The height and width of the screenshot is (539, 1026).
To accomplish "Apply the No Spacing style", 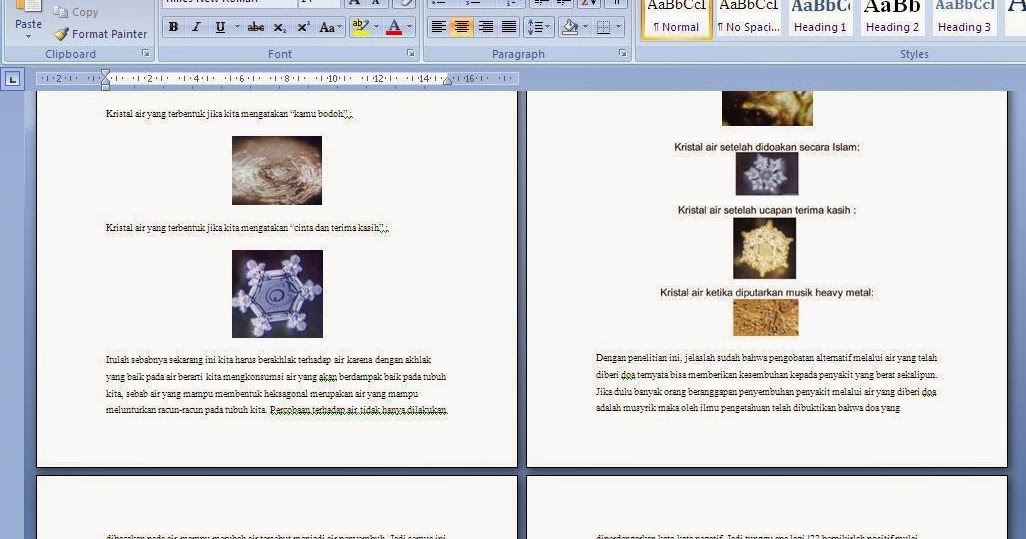I will [749, 18].
